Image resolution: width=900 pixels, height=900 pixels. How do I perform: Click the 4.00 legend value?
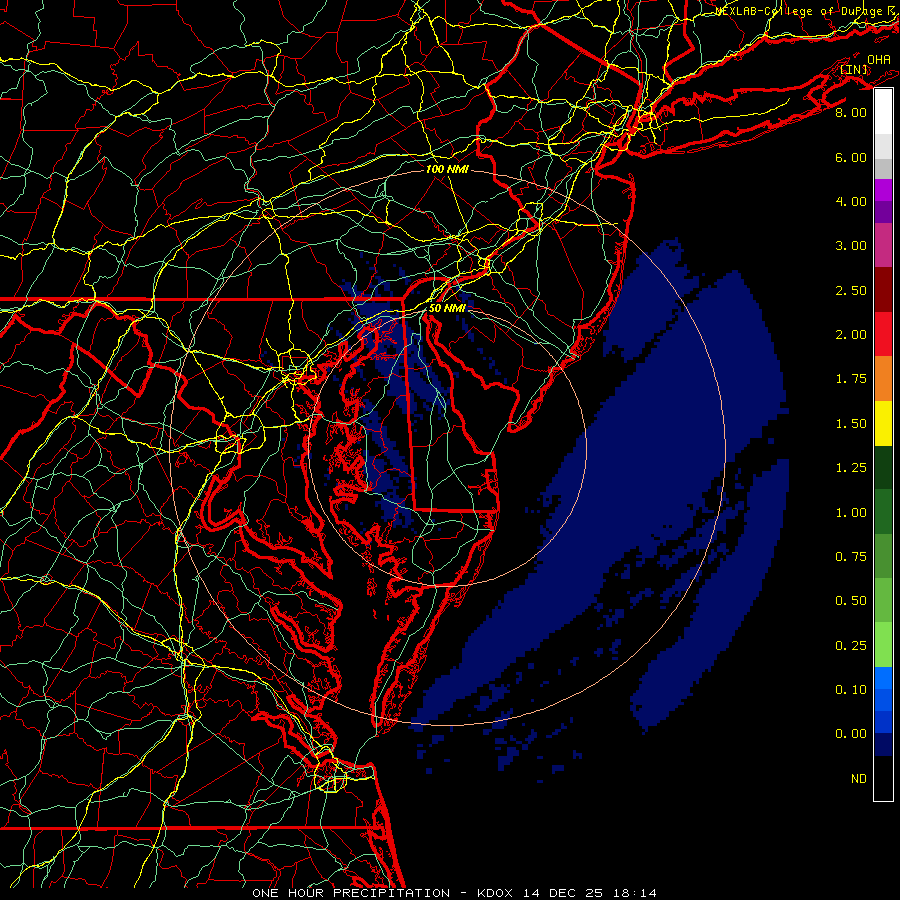pyautogui.click(x=851, y=201)
